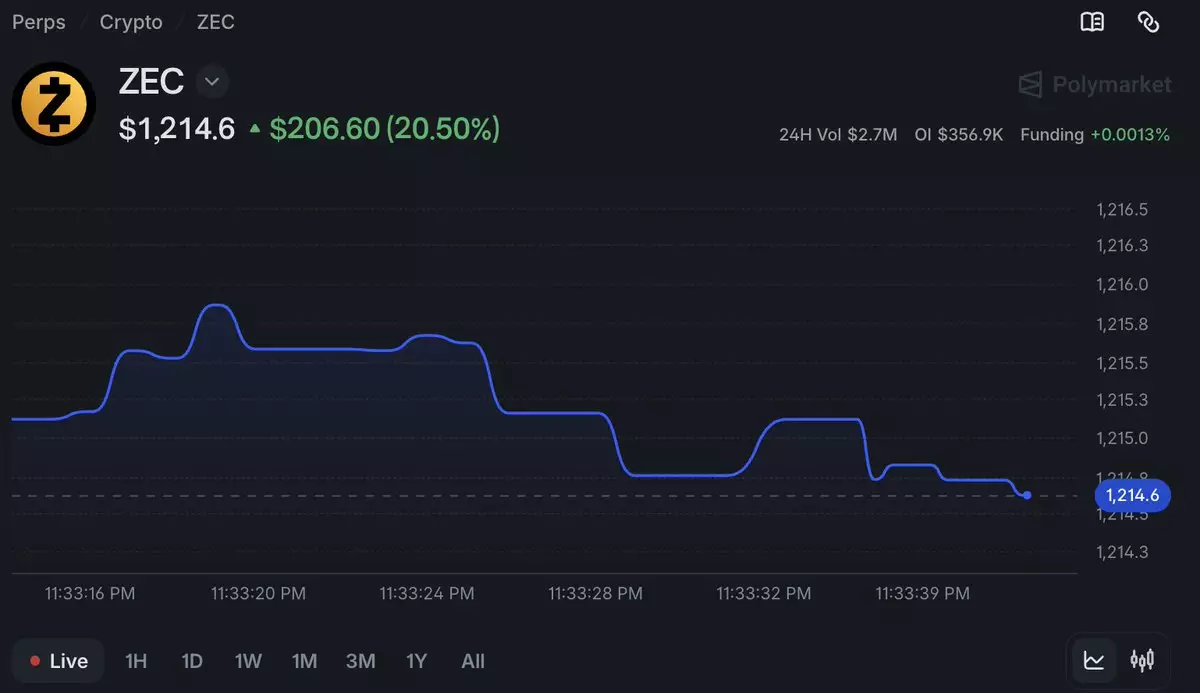Open the book guide icon
1200x693 pixels.
pyautogui.click(x=1092, y=22)
